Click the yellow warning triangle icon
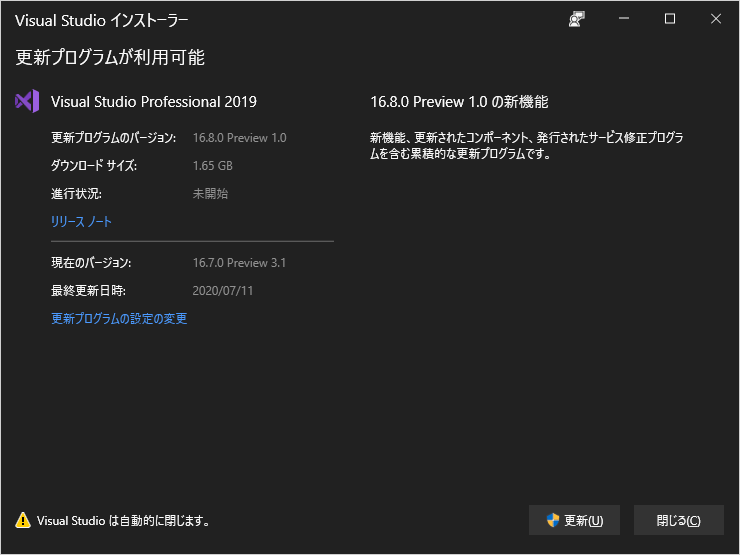 (23, 520)
